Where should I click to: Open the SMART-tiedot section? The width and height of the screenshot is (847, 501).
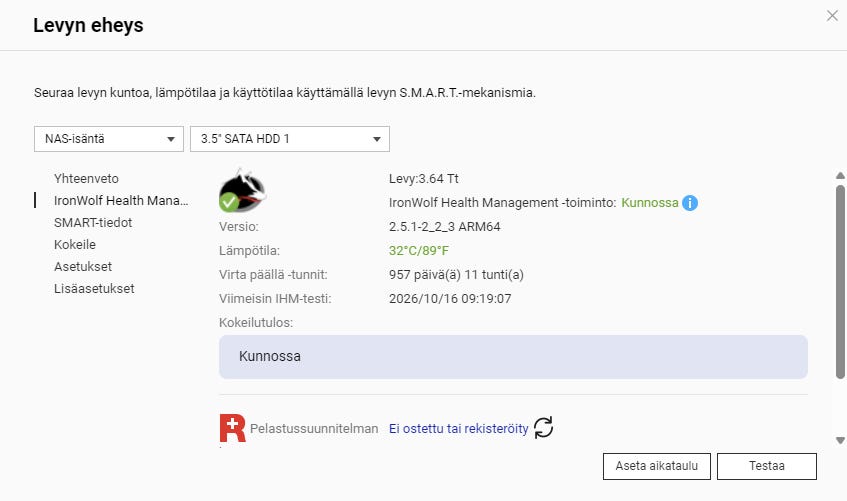93,223
